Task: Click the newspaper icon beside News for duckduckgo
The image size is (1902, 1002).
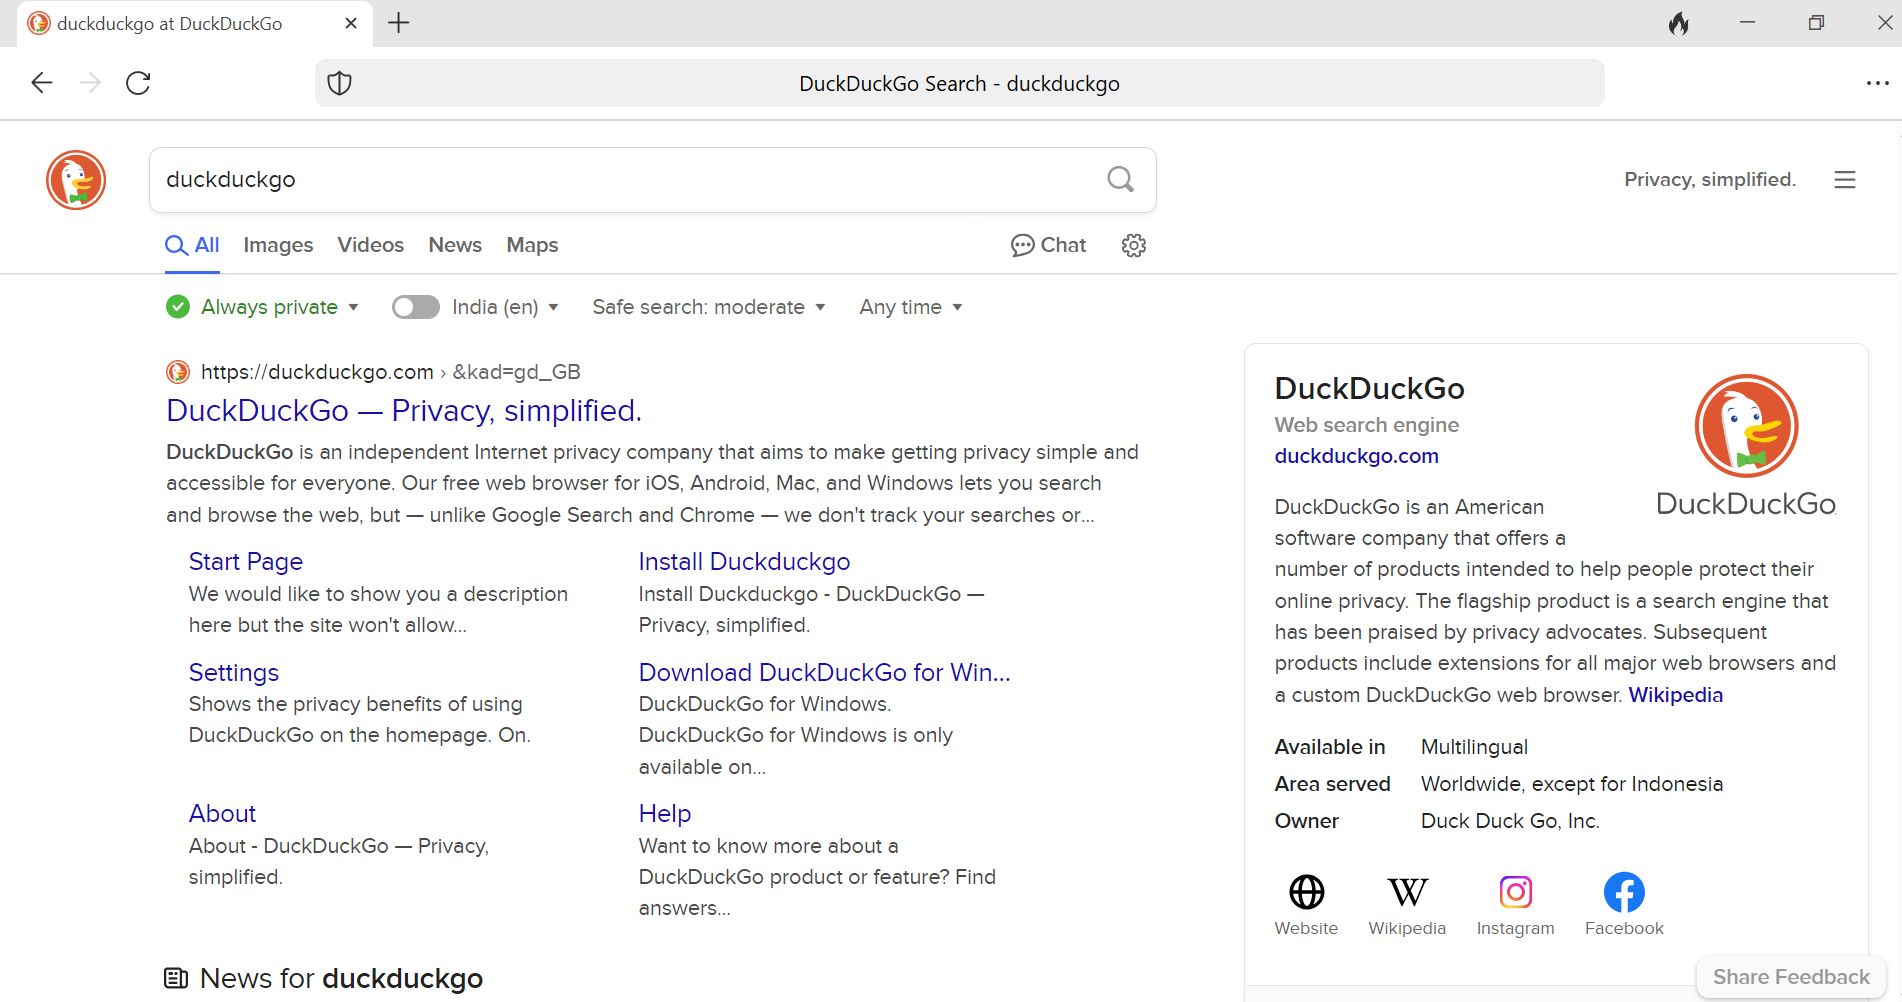Action: [x=176, y=978]
